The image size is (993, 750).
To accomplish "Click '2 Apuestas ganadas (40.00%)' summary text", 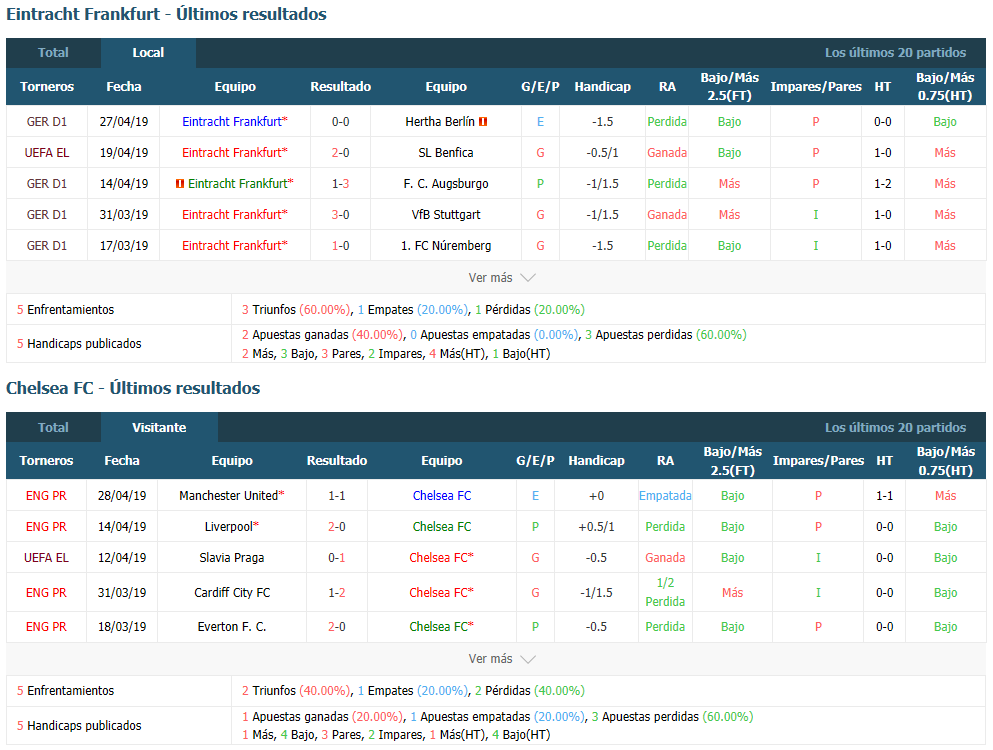I will point(322,334).
